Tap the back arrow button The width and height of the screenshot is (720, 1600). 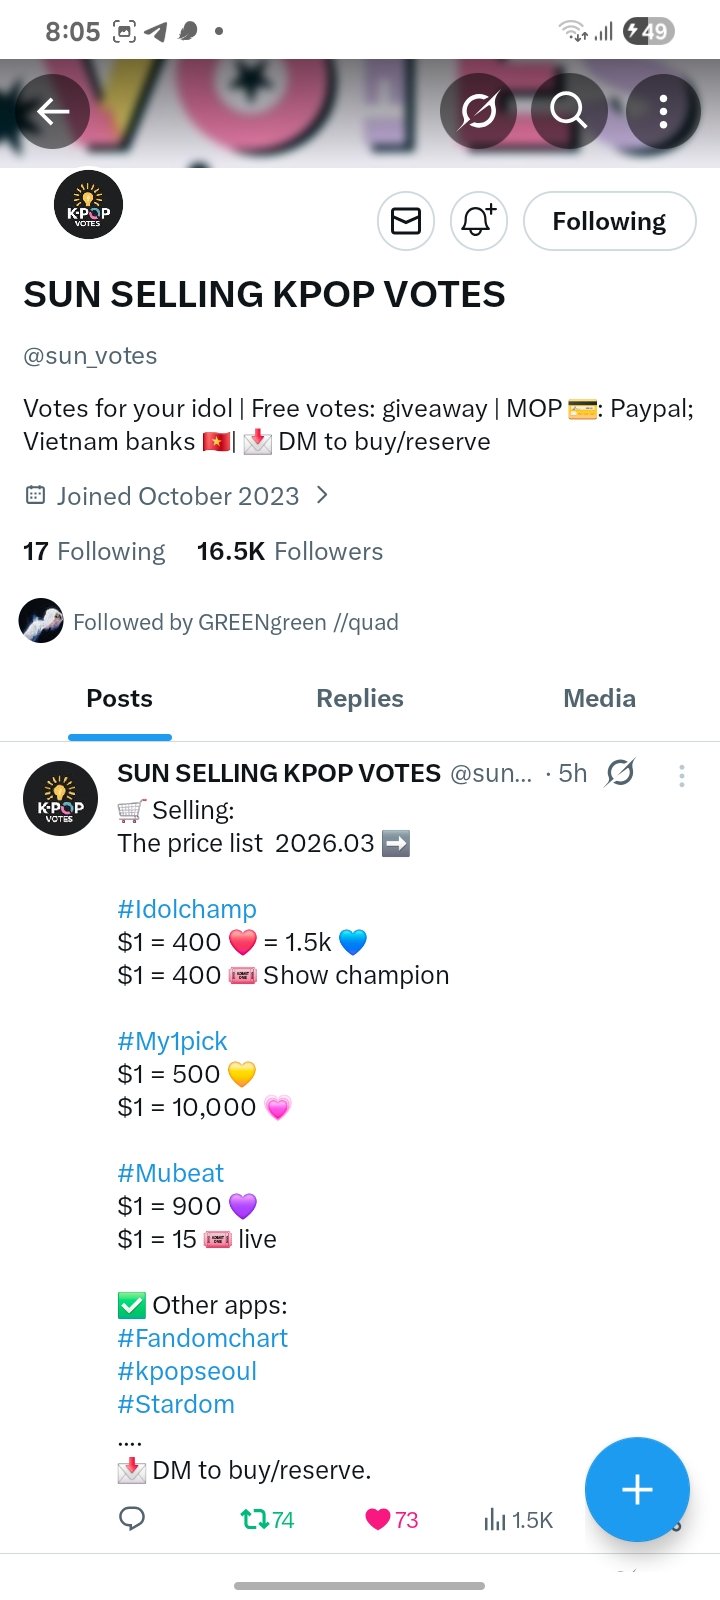point(52,111)
